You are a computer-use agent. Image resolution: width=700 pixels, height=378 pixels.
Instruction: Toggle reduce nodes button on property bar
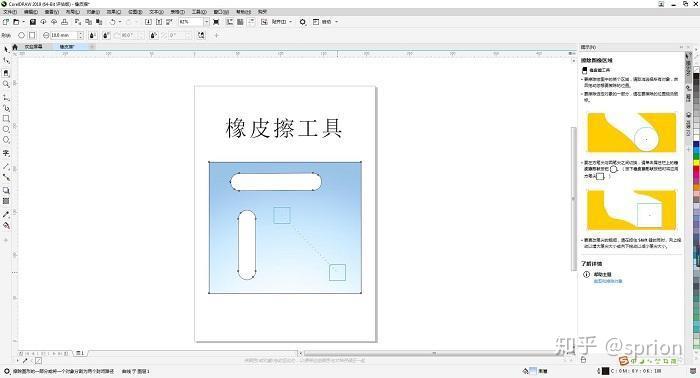(x=201, y=35)
